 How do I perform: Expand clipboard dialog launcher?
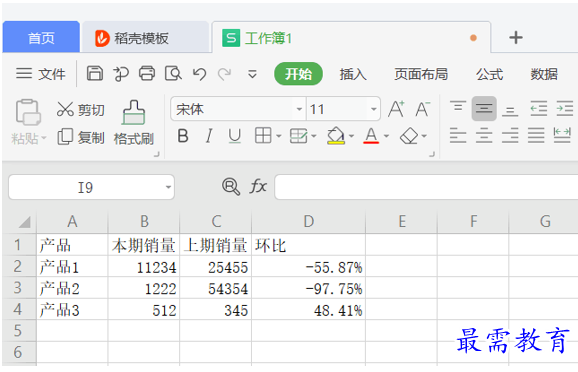tap(156, 154)
